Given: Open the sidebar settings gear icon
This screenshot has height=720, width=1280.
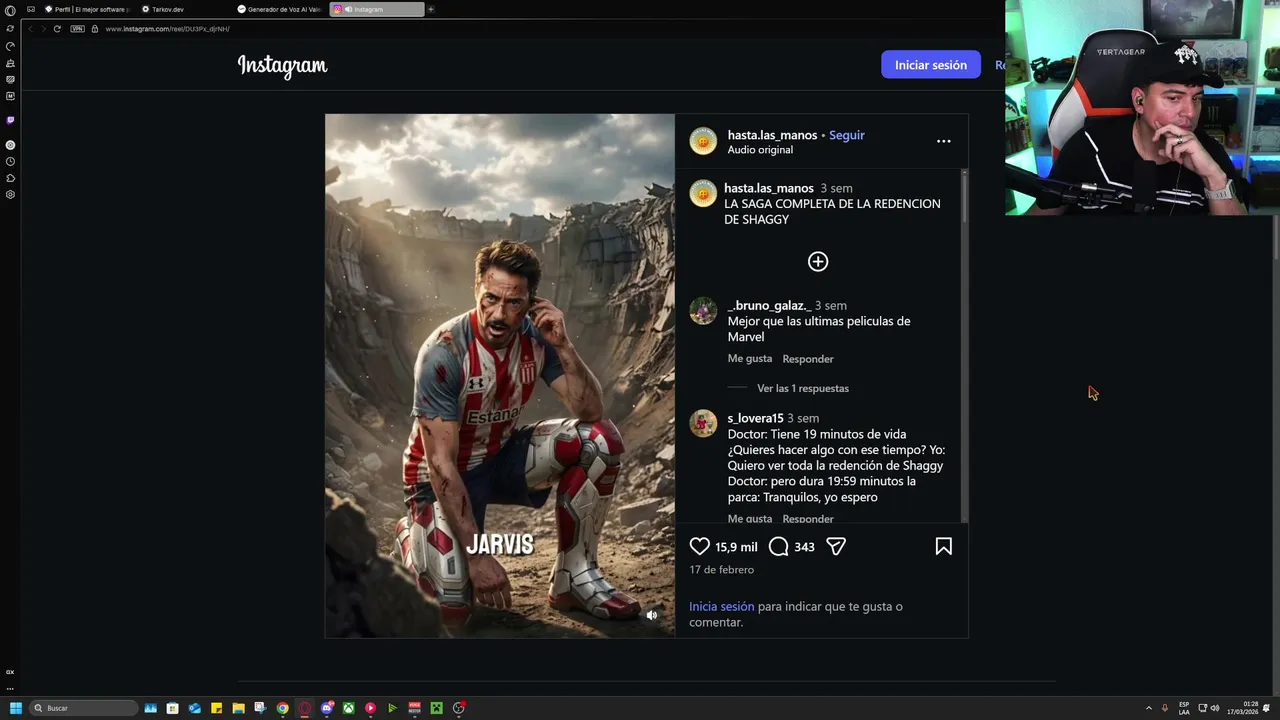Looking at the screenshot, I should tap(10, 194).
